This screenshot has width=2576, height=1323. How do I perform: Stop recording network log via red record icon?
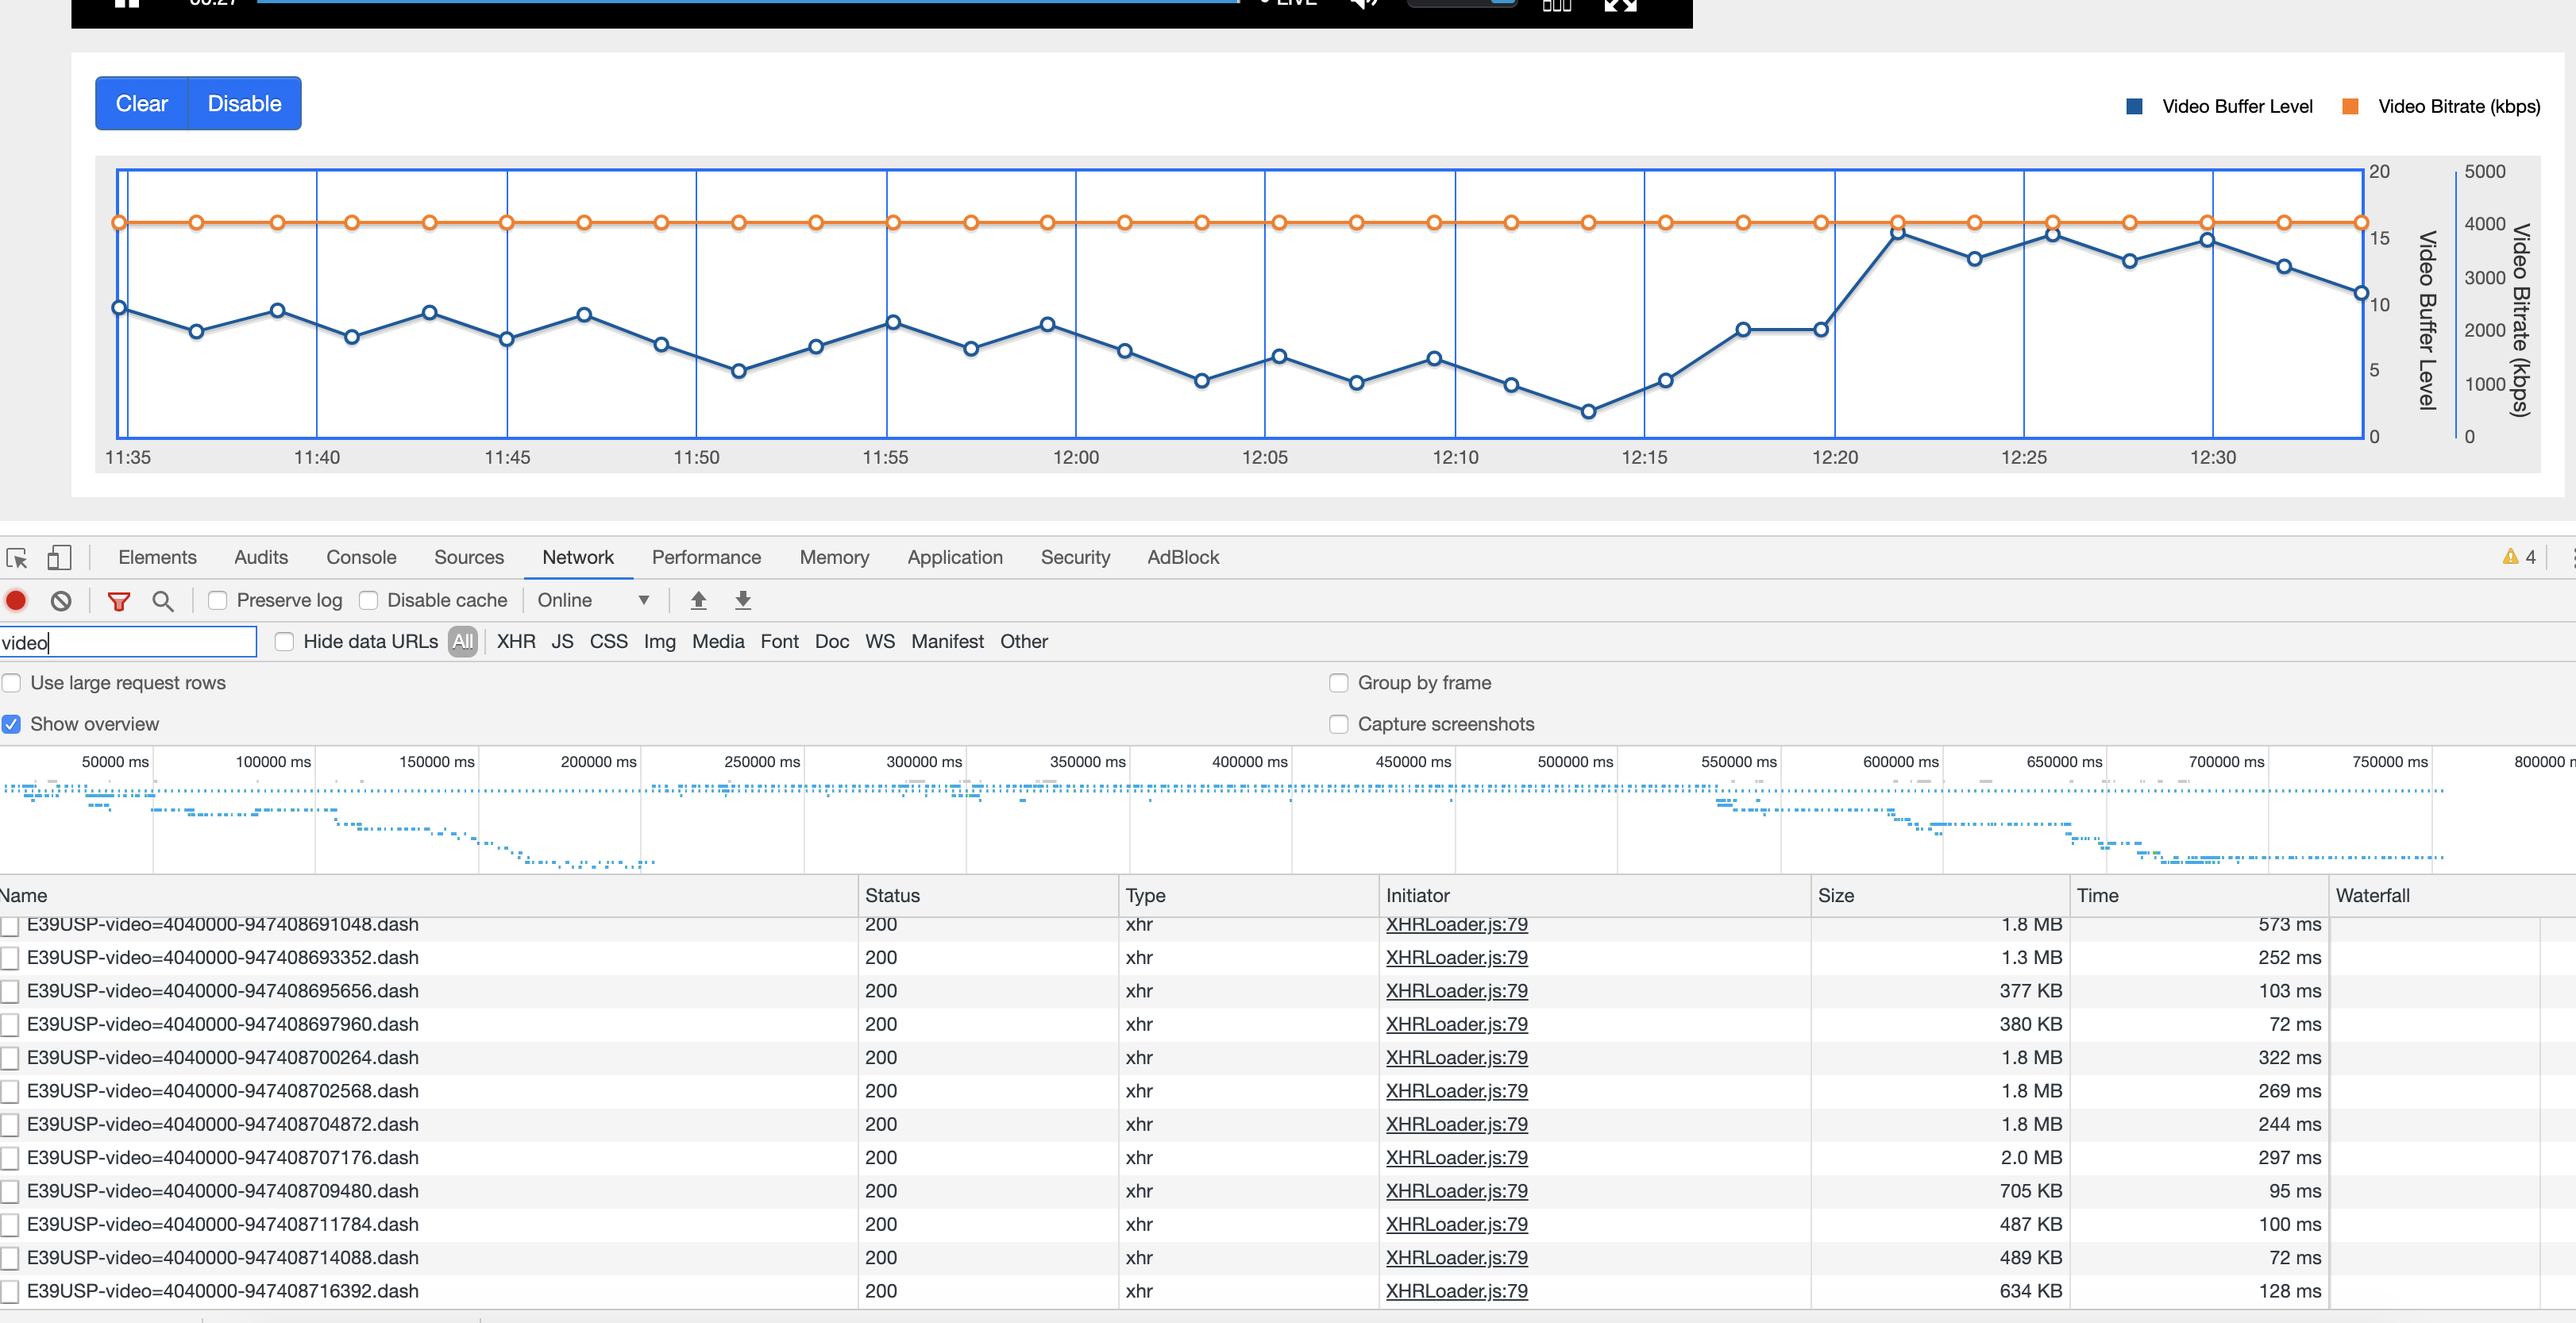coord(16,600)
